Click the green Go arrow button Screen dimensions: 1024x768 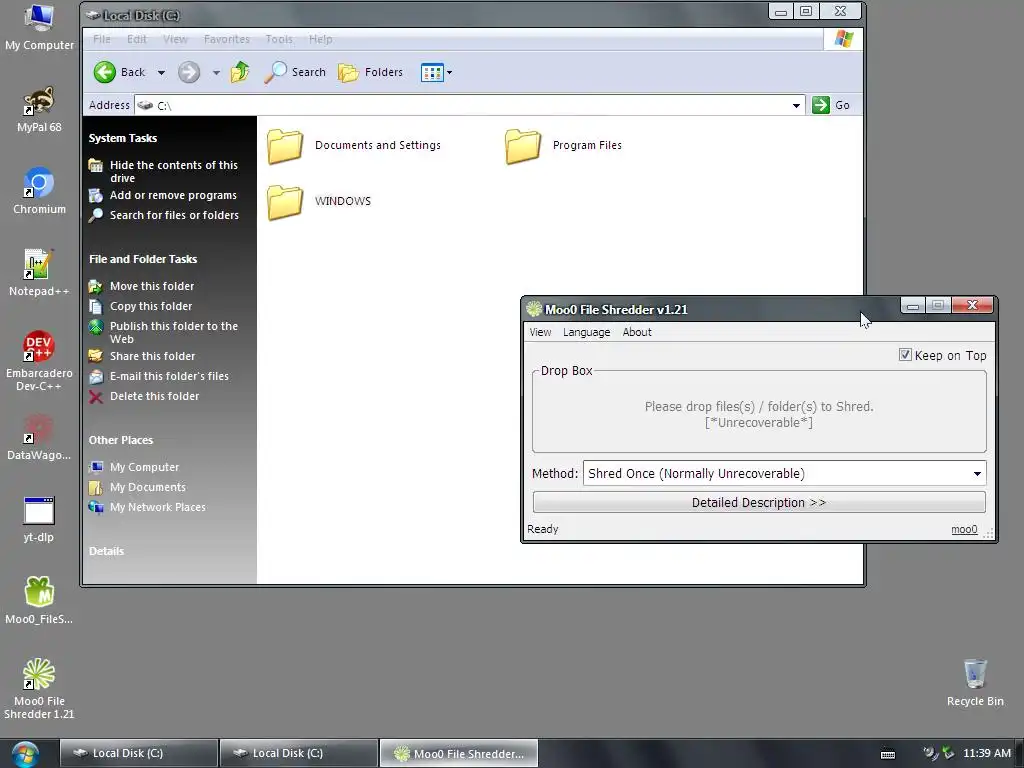tap(821, 105)
